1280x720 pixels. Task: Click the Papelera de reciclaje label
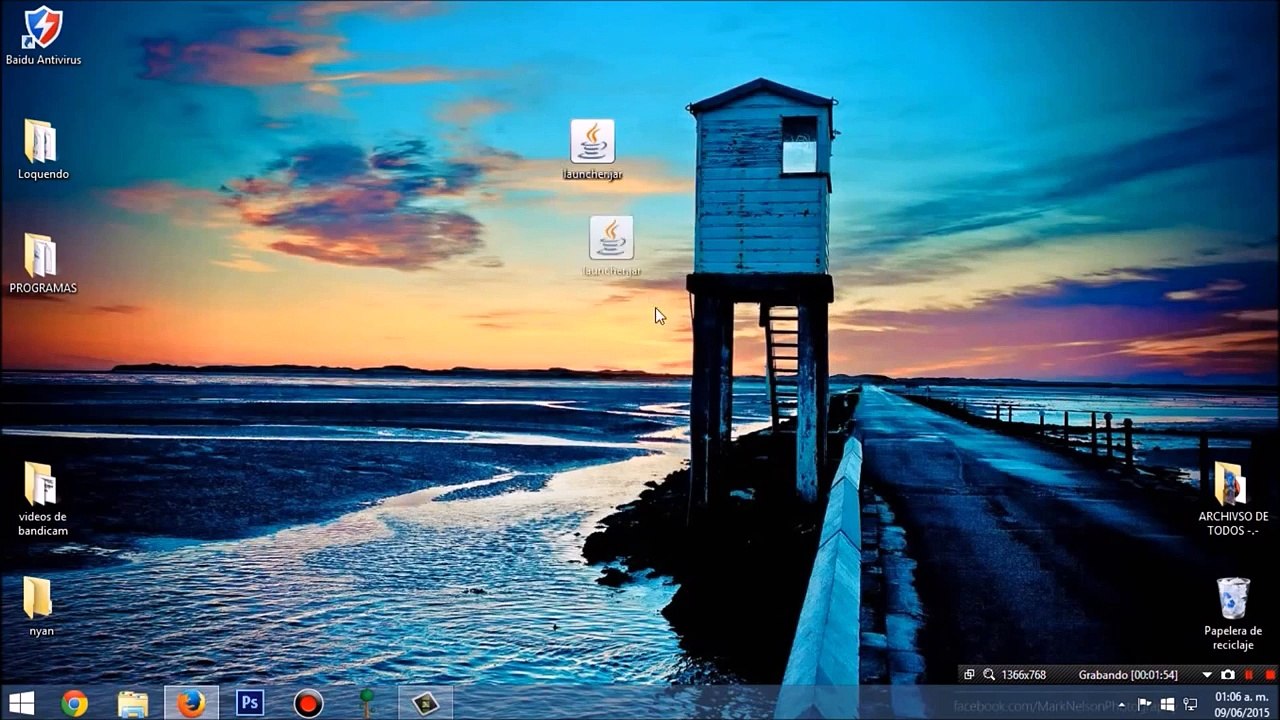1233,638
